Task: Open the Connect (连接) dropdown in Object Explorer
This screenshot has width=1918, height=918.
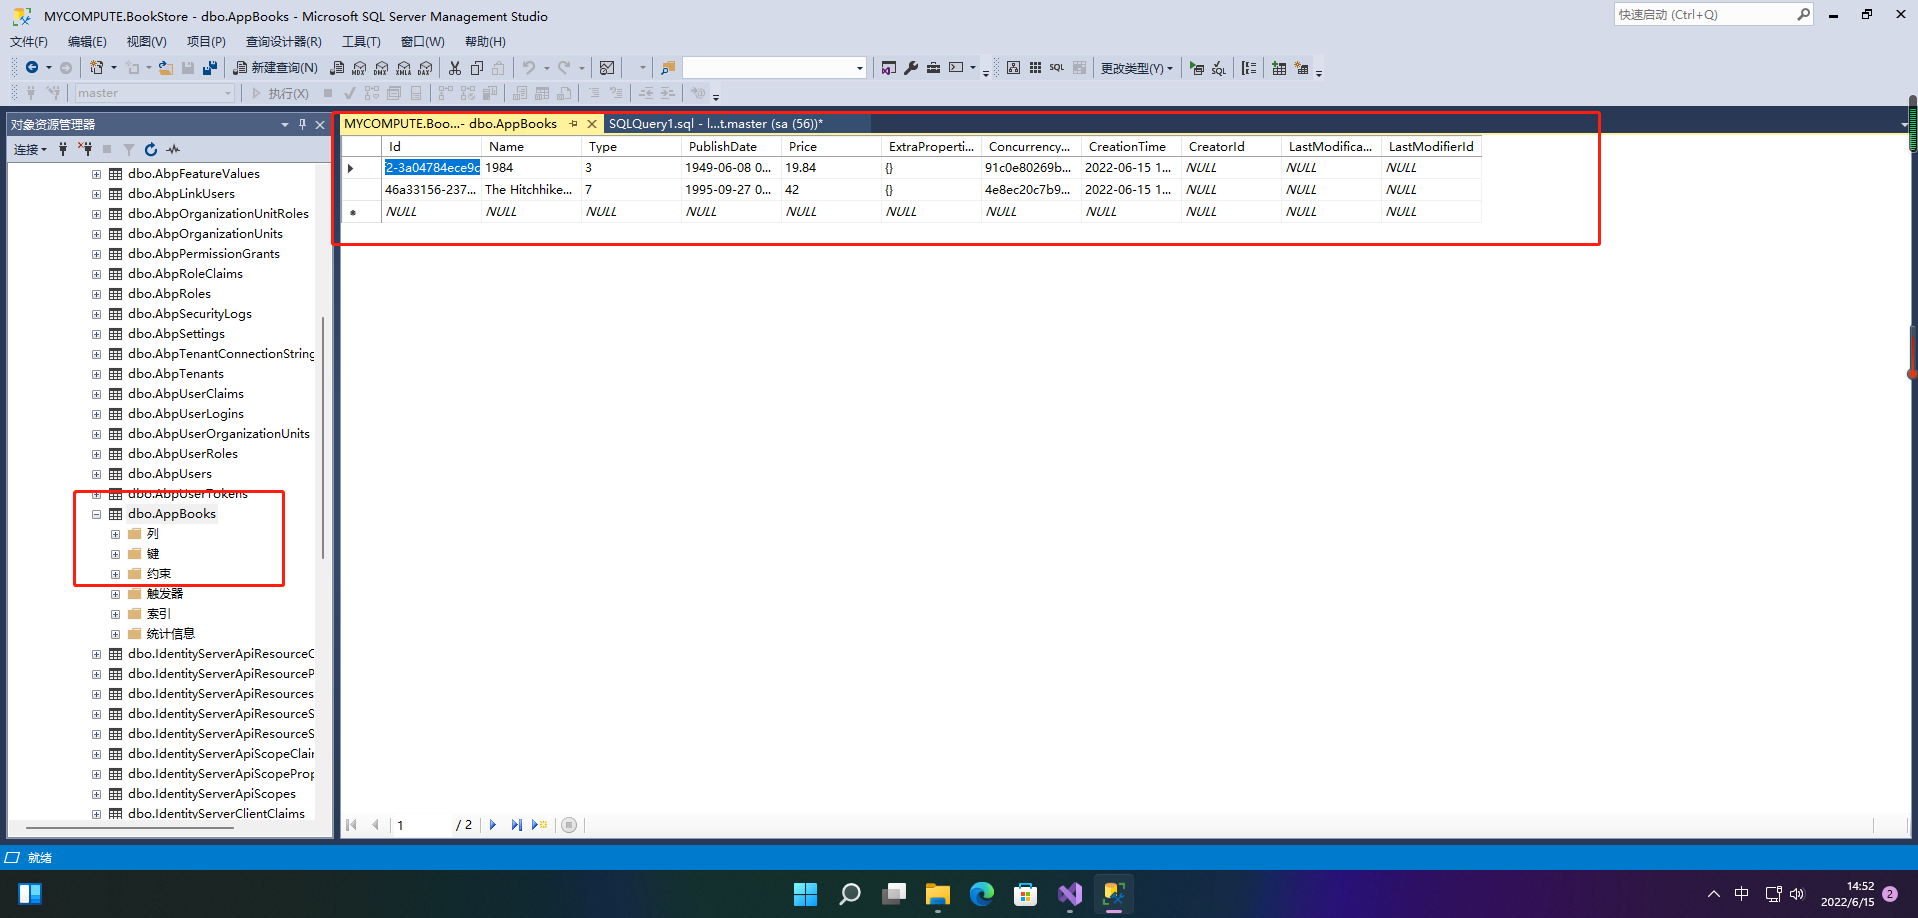Action: [30, 150]
